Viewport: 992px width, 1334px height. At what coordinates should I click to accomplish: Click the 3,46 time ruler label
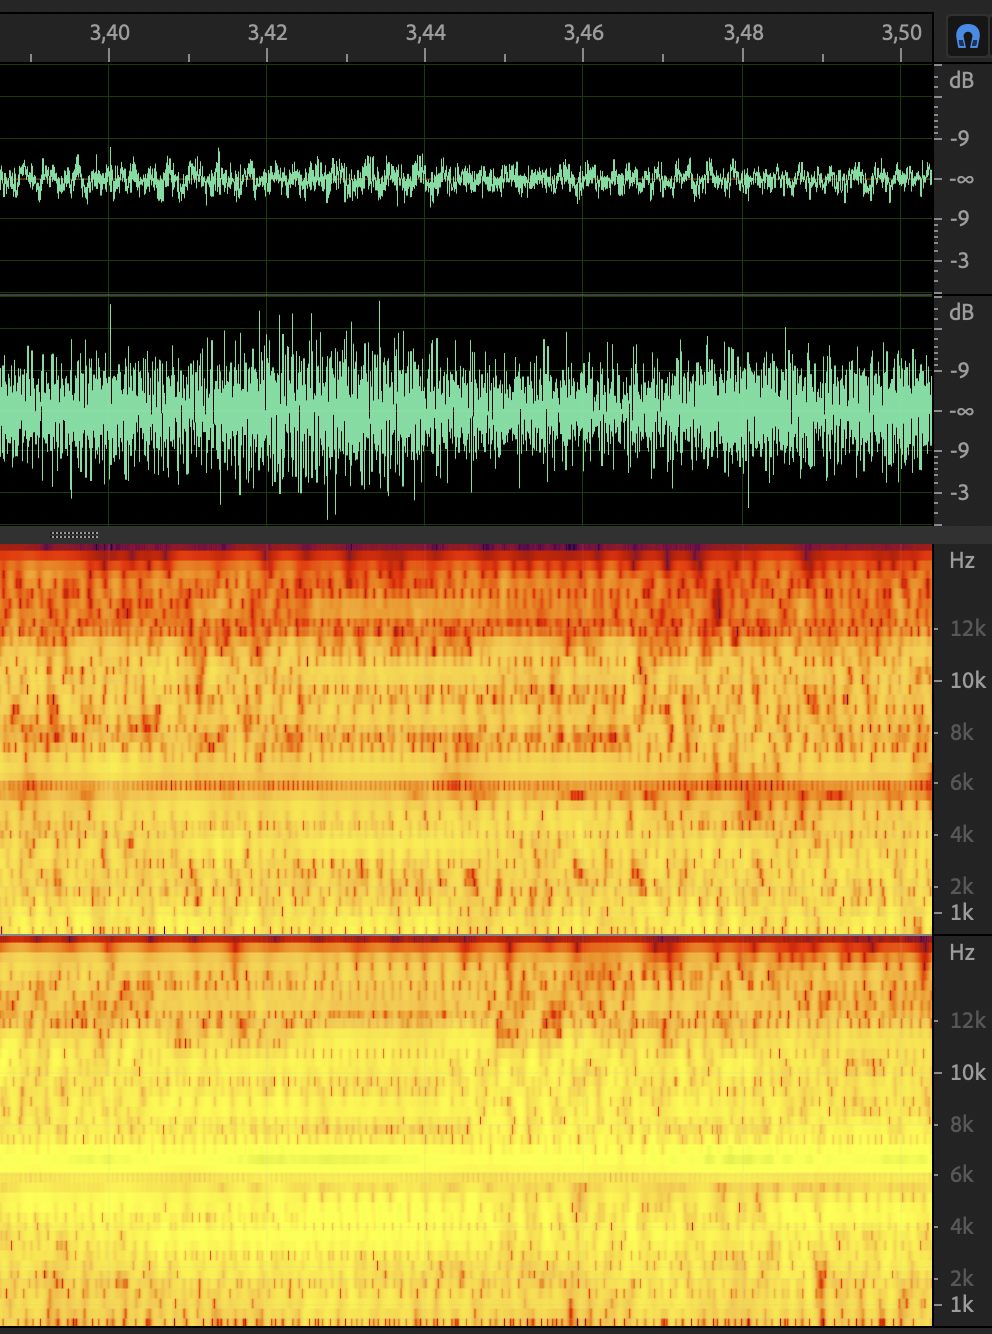(583, 33)
